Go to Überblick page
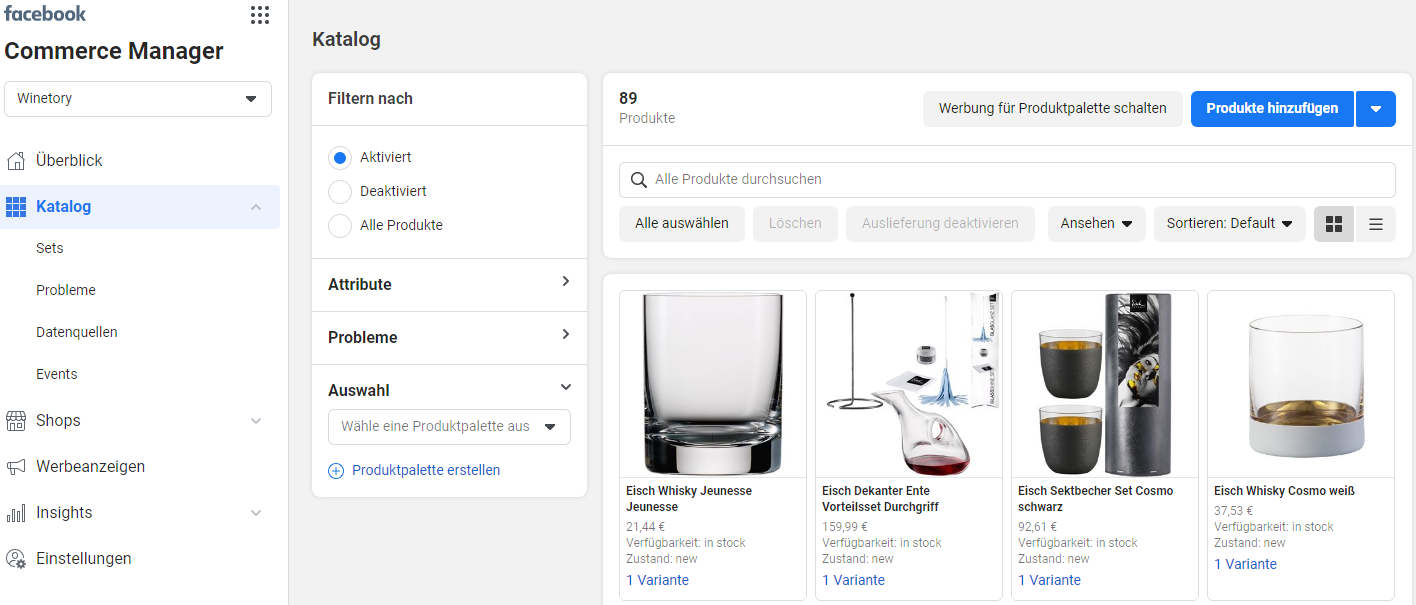 click(69, 160)
